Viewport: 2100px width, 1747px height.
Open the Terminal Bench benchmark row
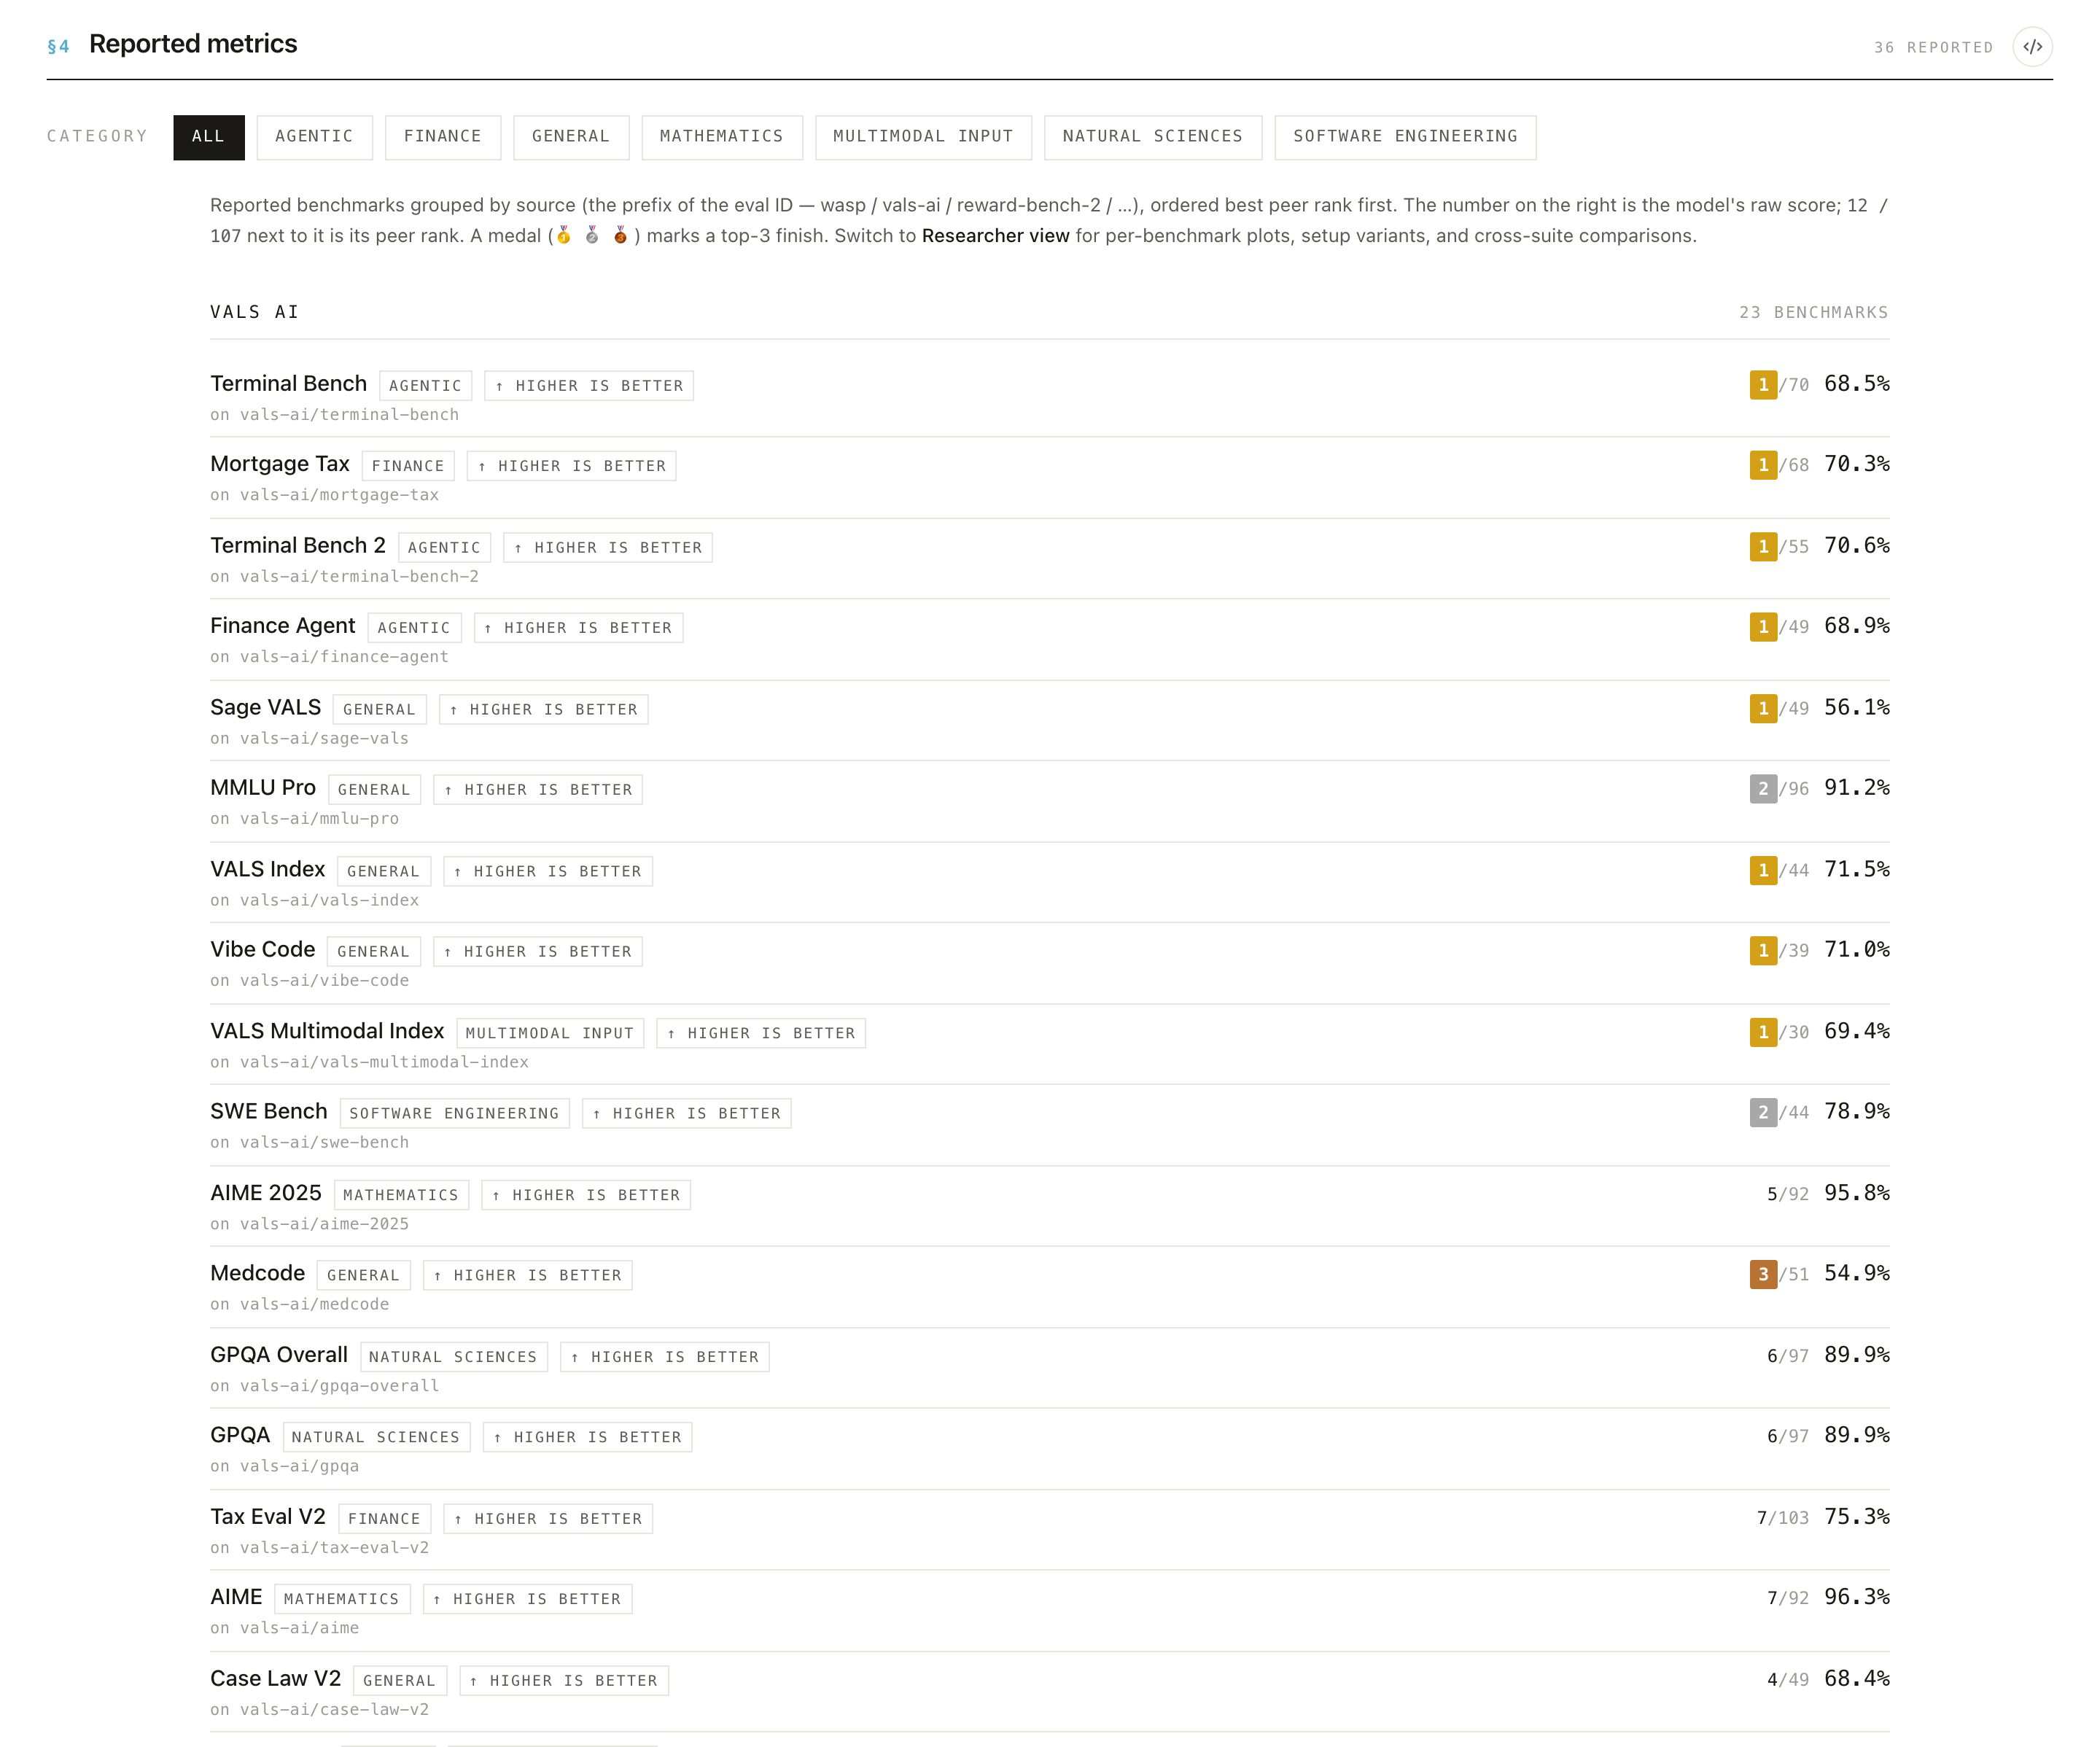click(1049, 397)
